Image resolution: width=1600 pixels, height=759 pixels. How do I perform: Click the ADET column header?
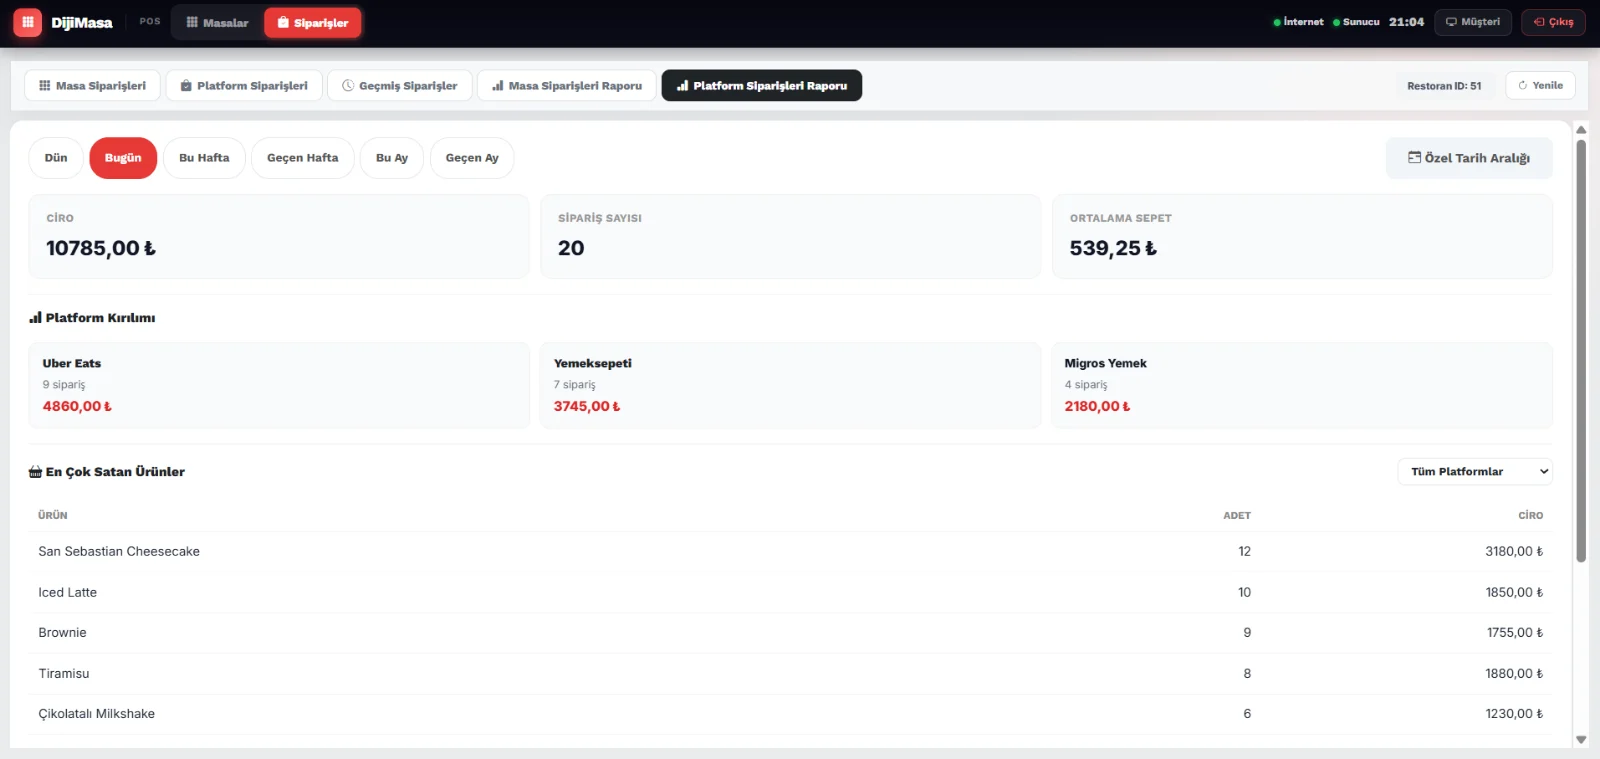pyautogui.click(x=1237, y=516)
